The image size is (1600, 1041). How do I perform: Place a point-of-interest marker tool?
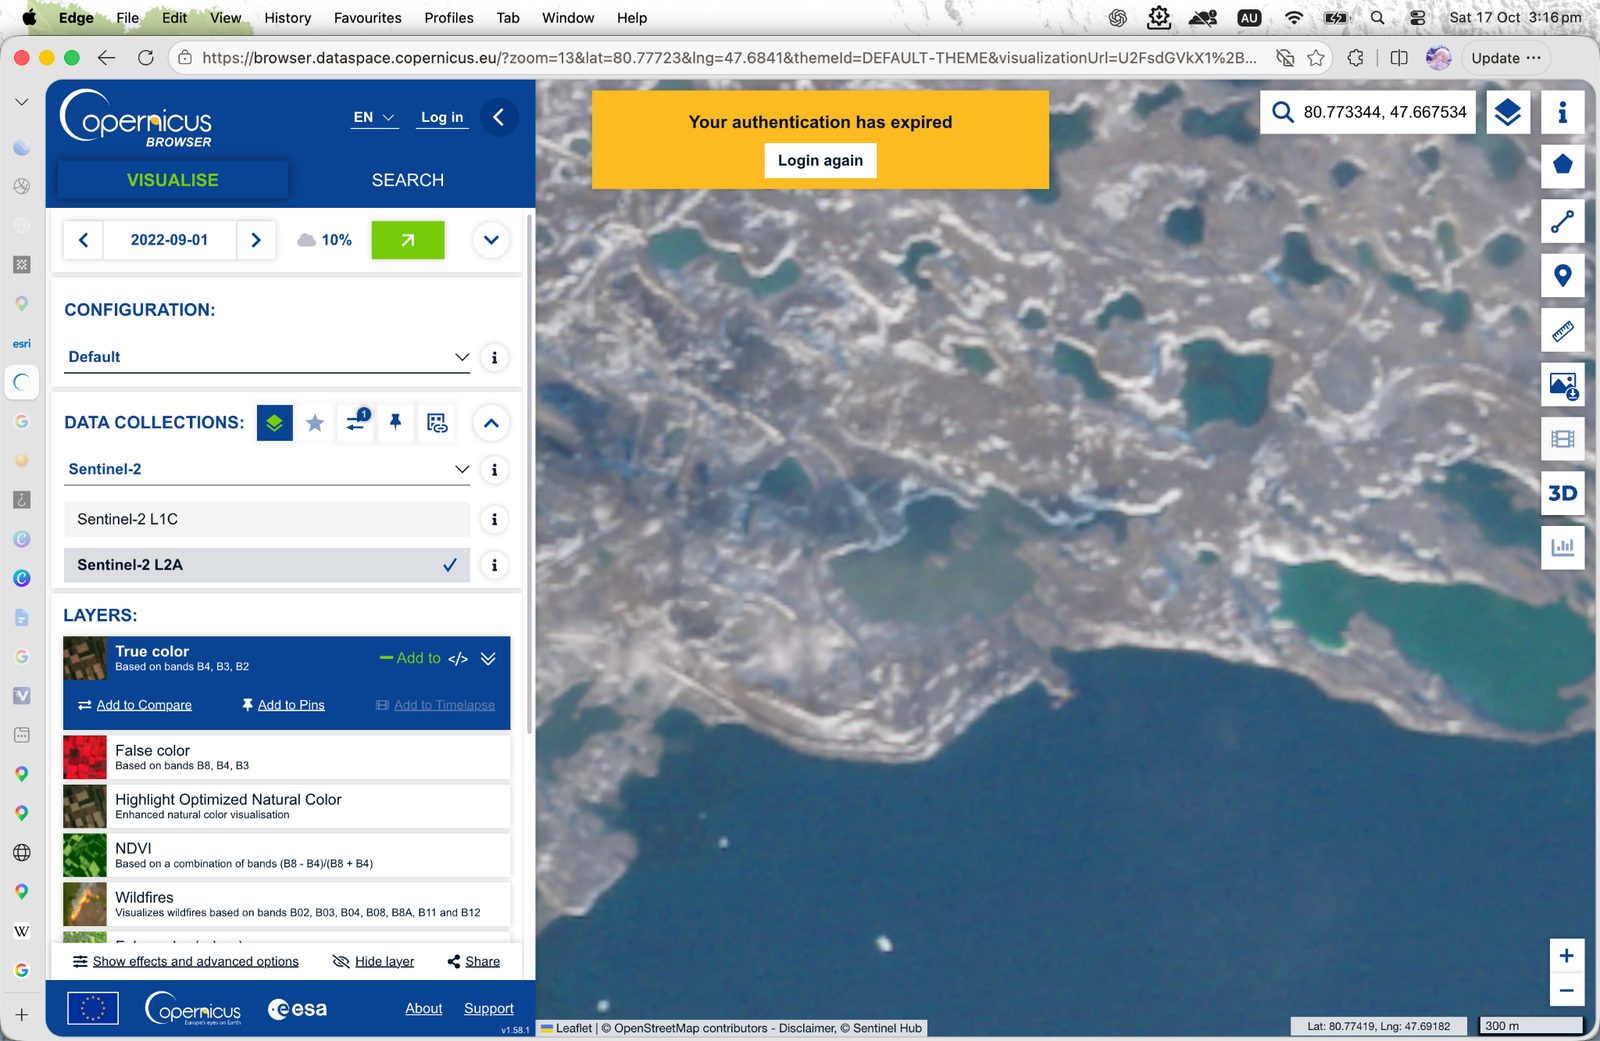1562,276
